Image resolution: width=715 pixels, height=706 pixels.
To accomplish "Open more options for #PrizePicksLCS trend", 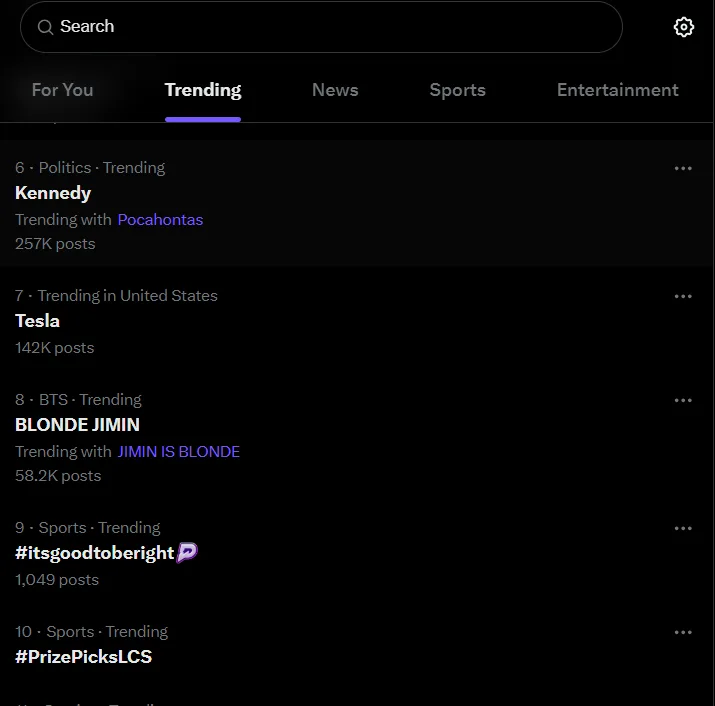I will pos(683,632).
